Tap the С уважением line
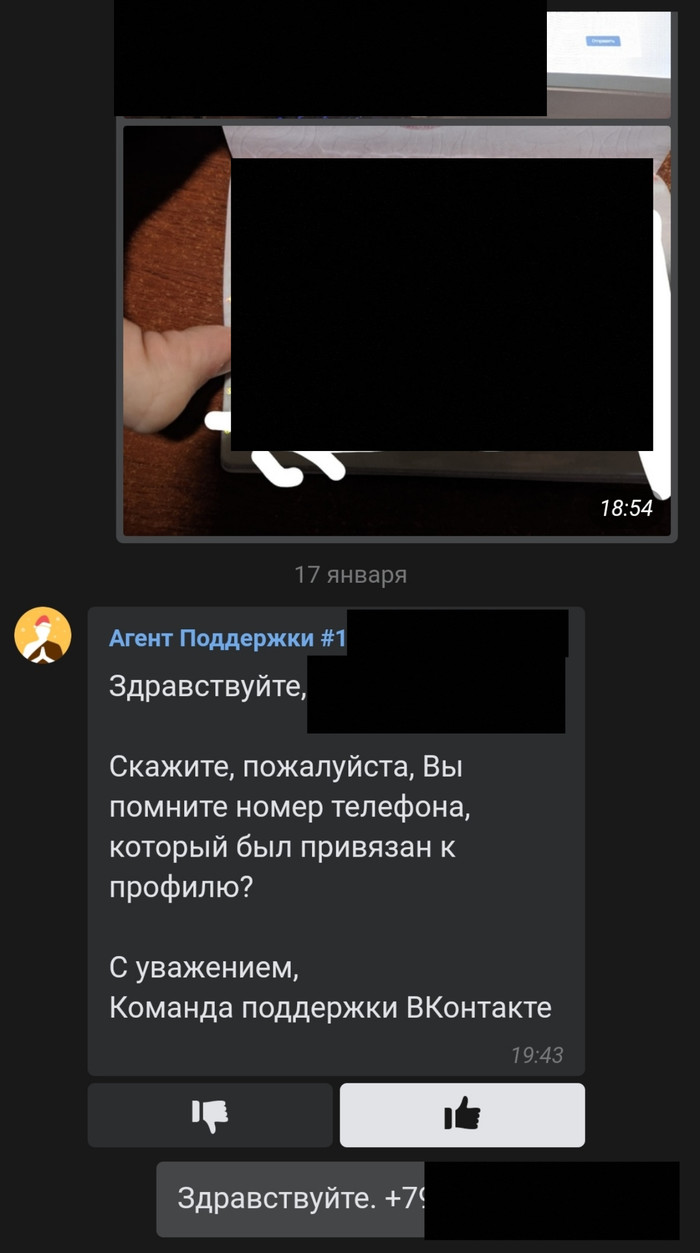The width and height of the screenshot is (700, 1253). [203, 968]
